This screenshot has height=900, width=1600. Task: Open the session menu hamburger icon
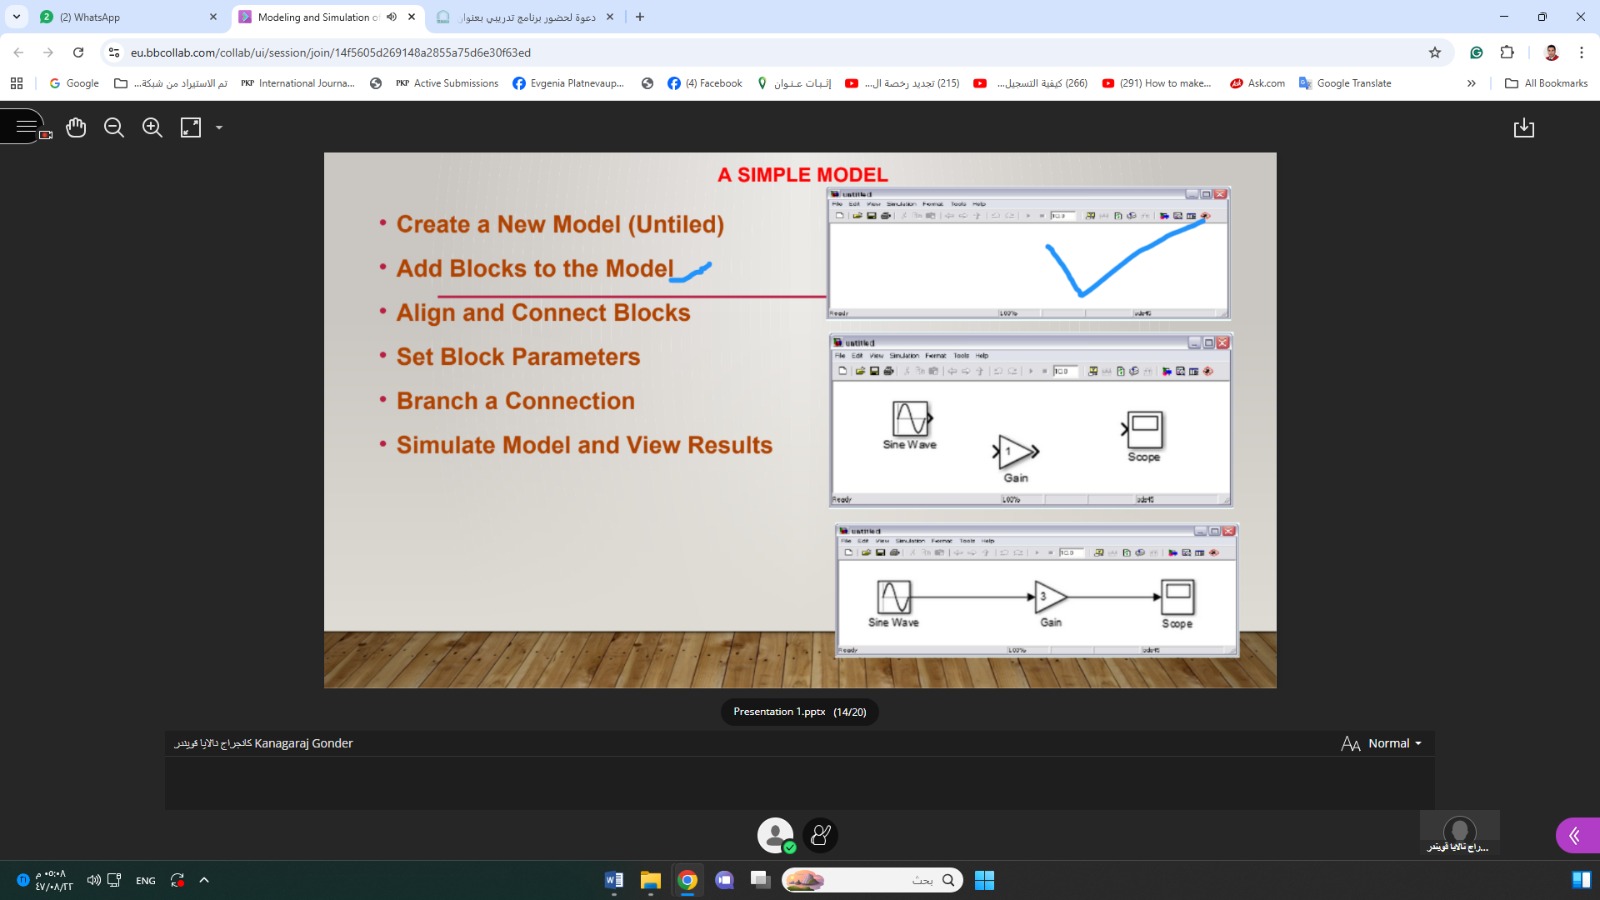tap(26, 127)
